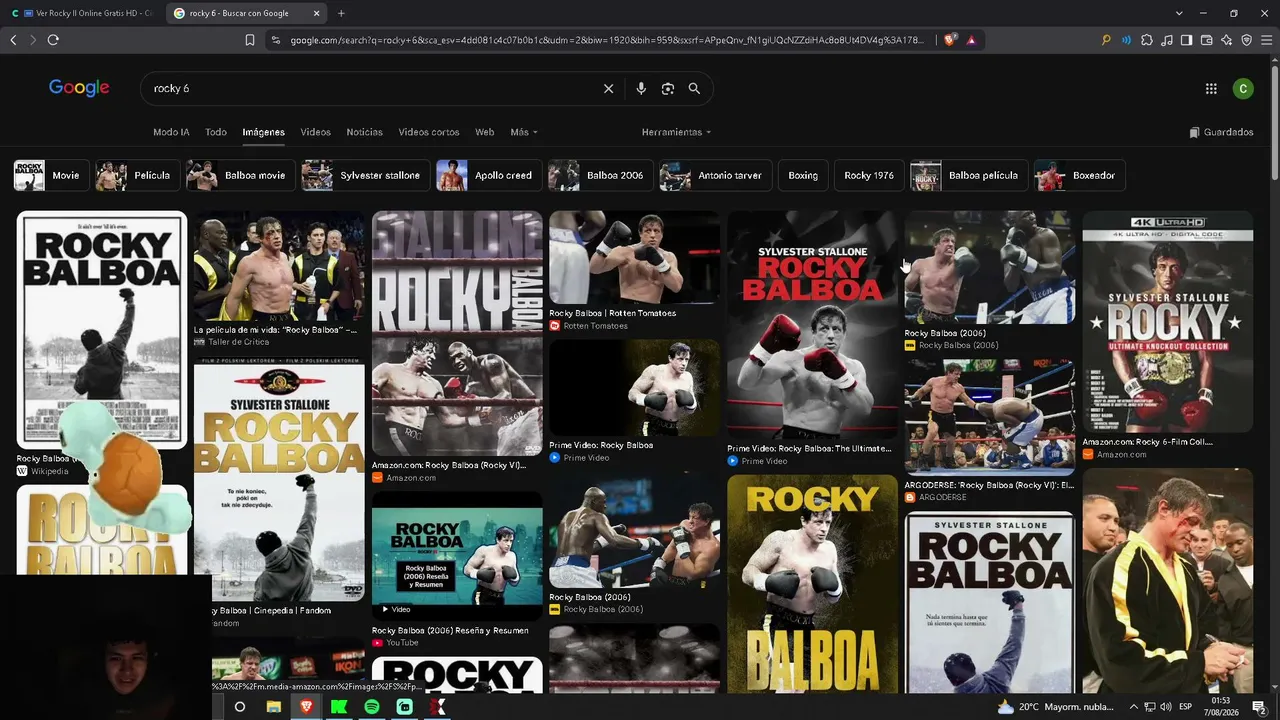The image size is (1280, 720).
Task: Open the Rotten Tomatoes Rocky Balboa image
Action: click(x=634, y=257)
